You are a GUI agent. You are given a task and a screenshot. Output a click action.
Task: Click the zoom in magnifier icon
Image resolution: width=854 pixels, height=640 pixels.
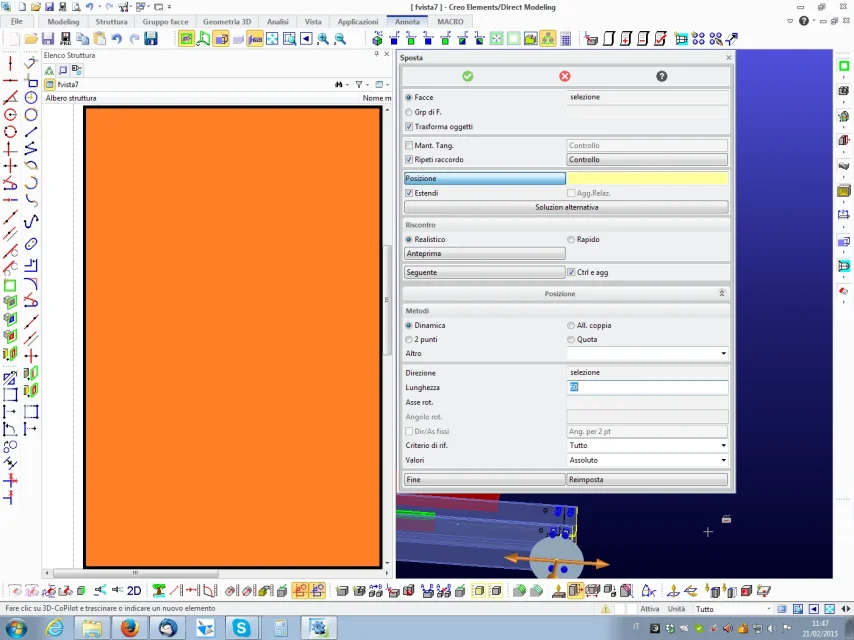point(323,39)
